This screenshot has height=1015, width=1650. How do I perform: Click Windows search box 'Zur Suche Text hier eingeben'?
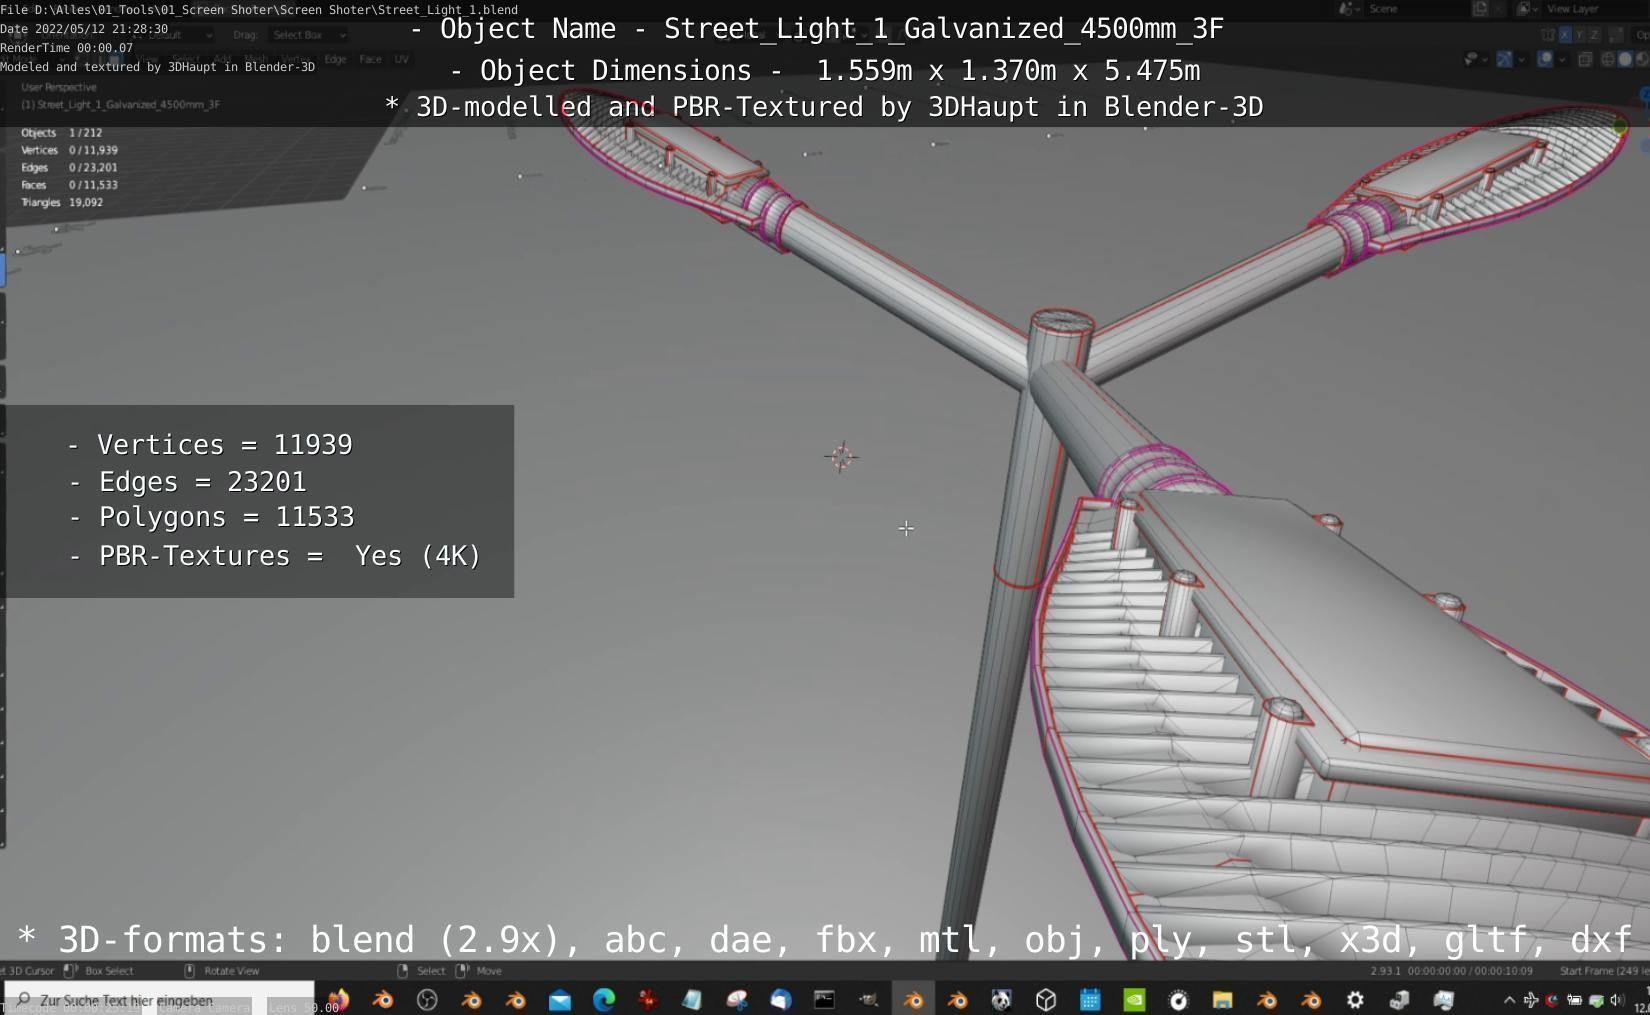[159, 1000]
